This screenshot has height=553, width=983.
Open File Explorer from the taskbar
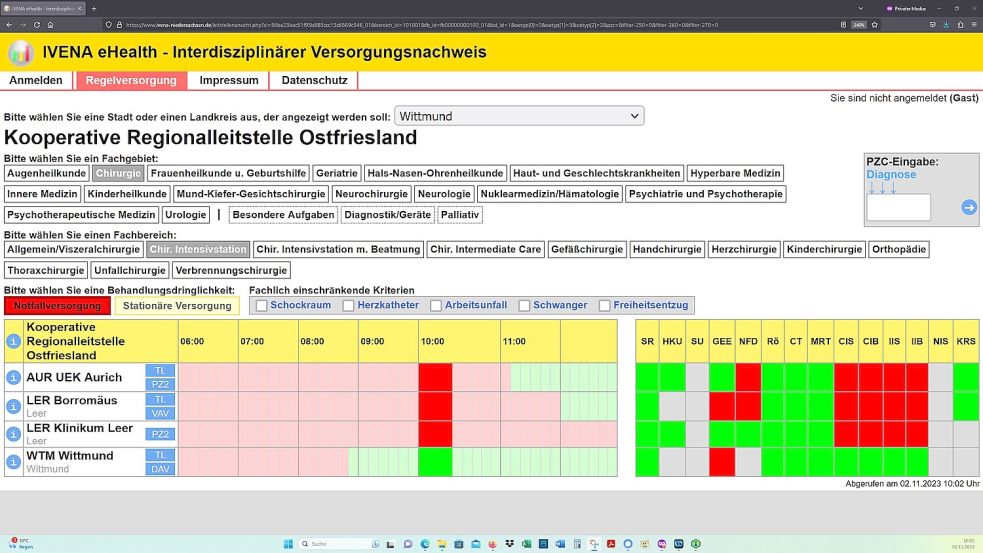(x=442, y=544)
